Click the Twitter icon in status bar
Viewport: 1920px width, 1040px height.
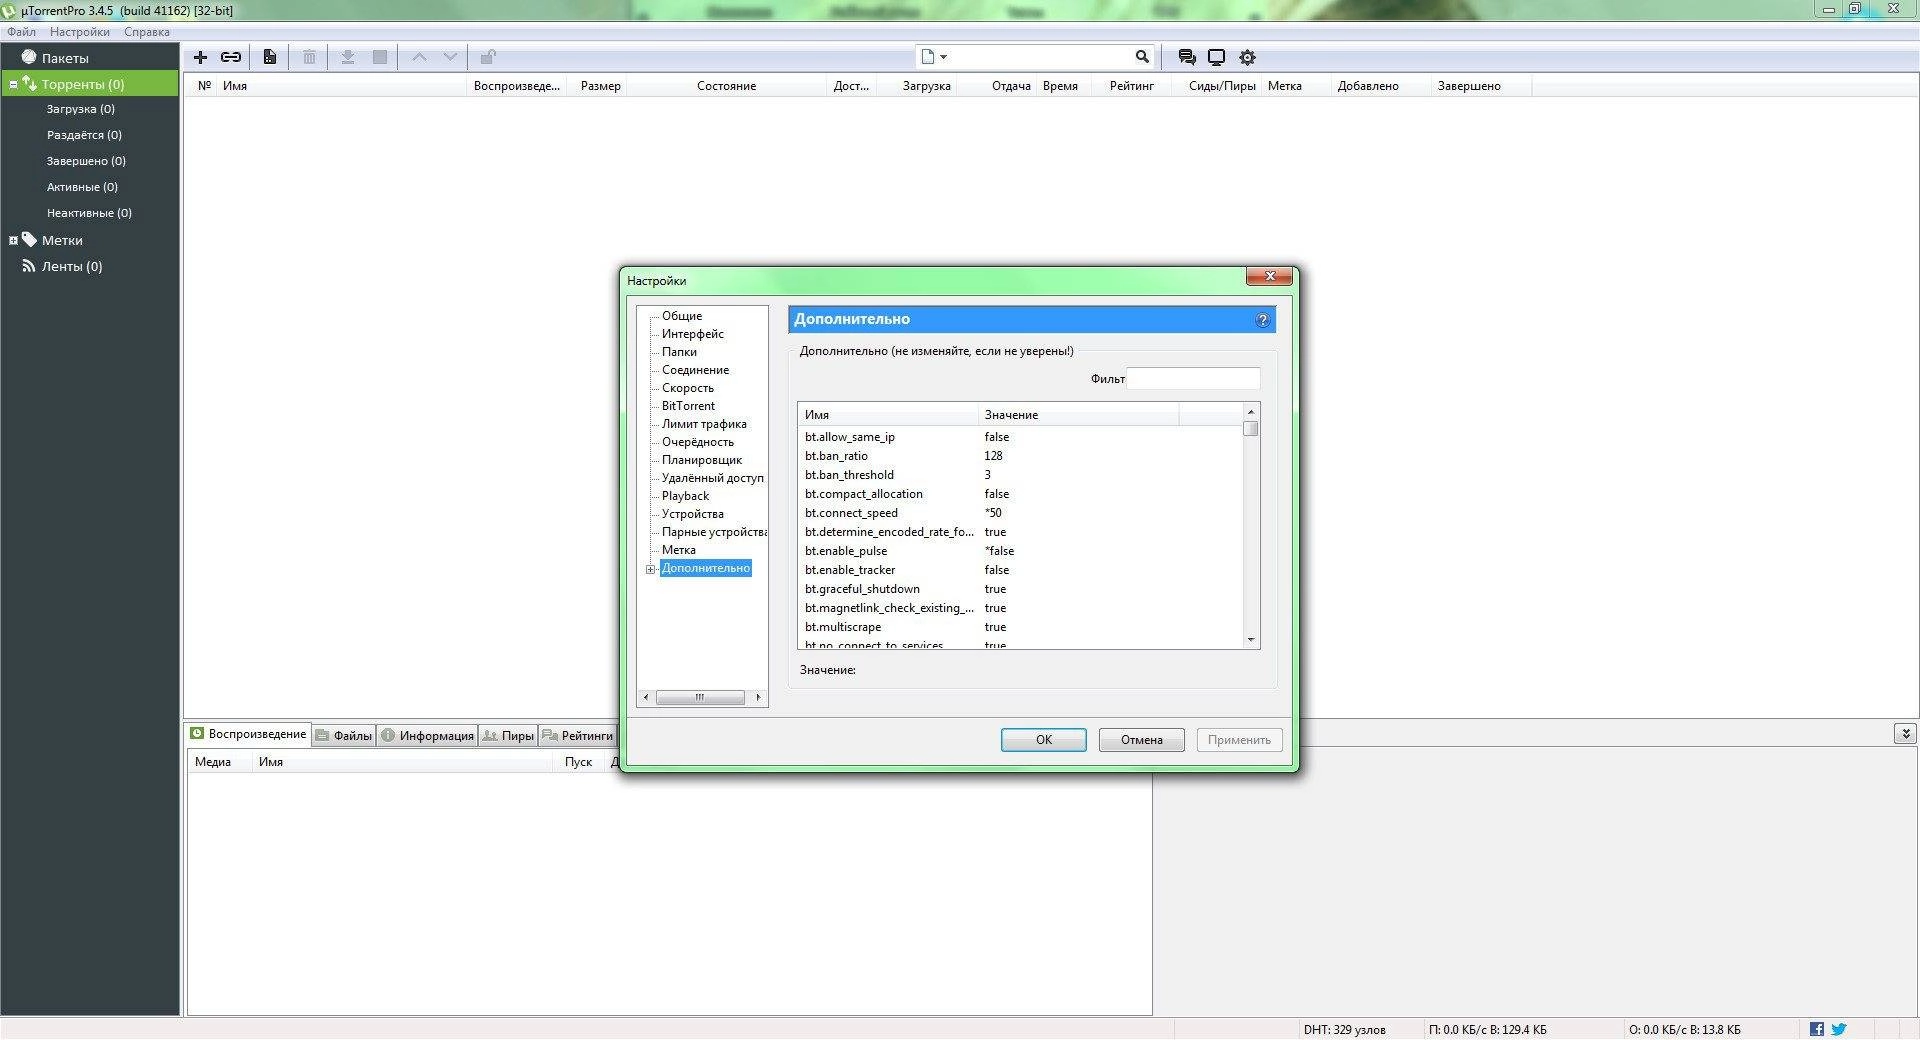coord(1838,1028)
